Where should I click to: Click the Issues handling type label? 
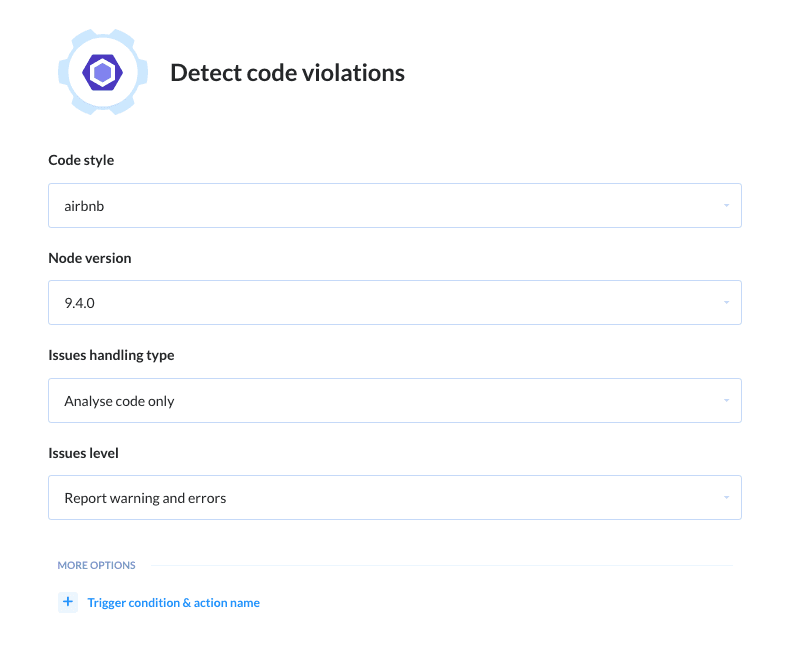click(x=111, y=355)
